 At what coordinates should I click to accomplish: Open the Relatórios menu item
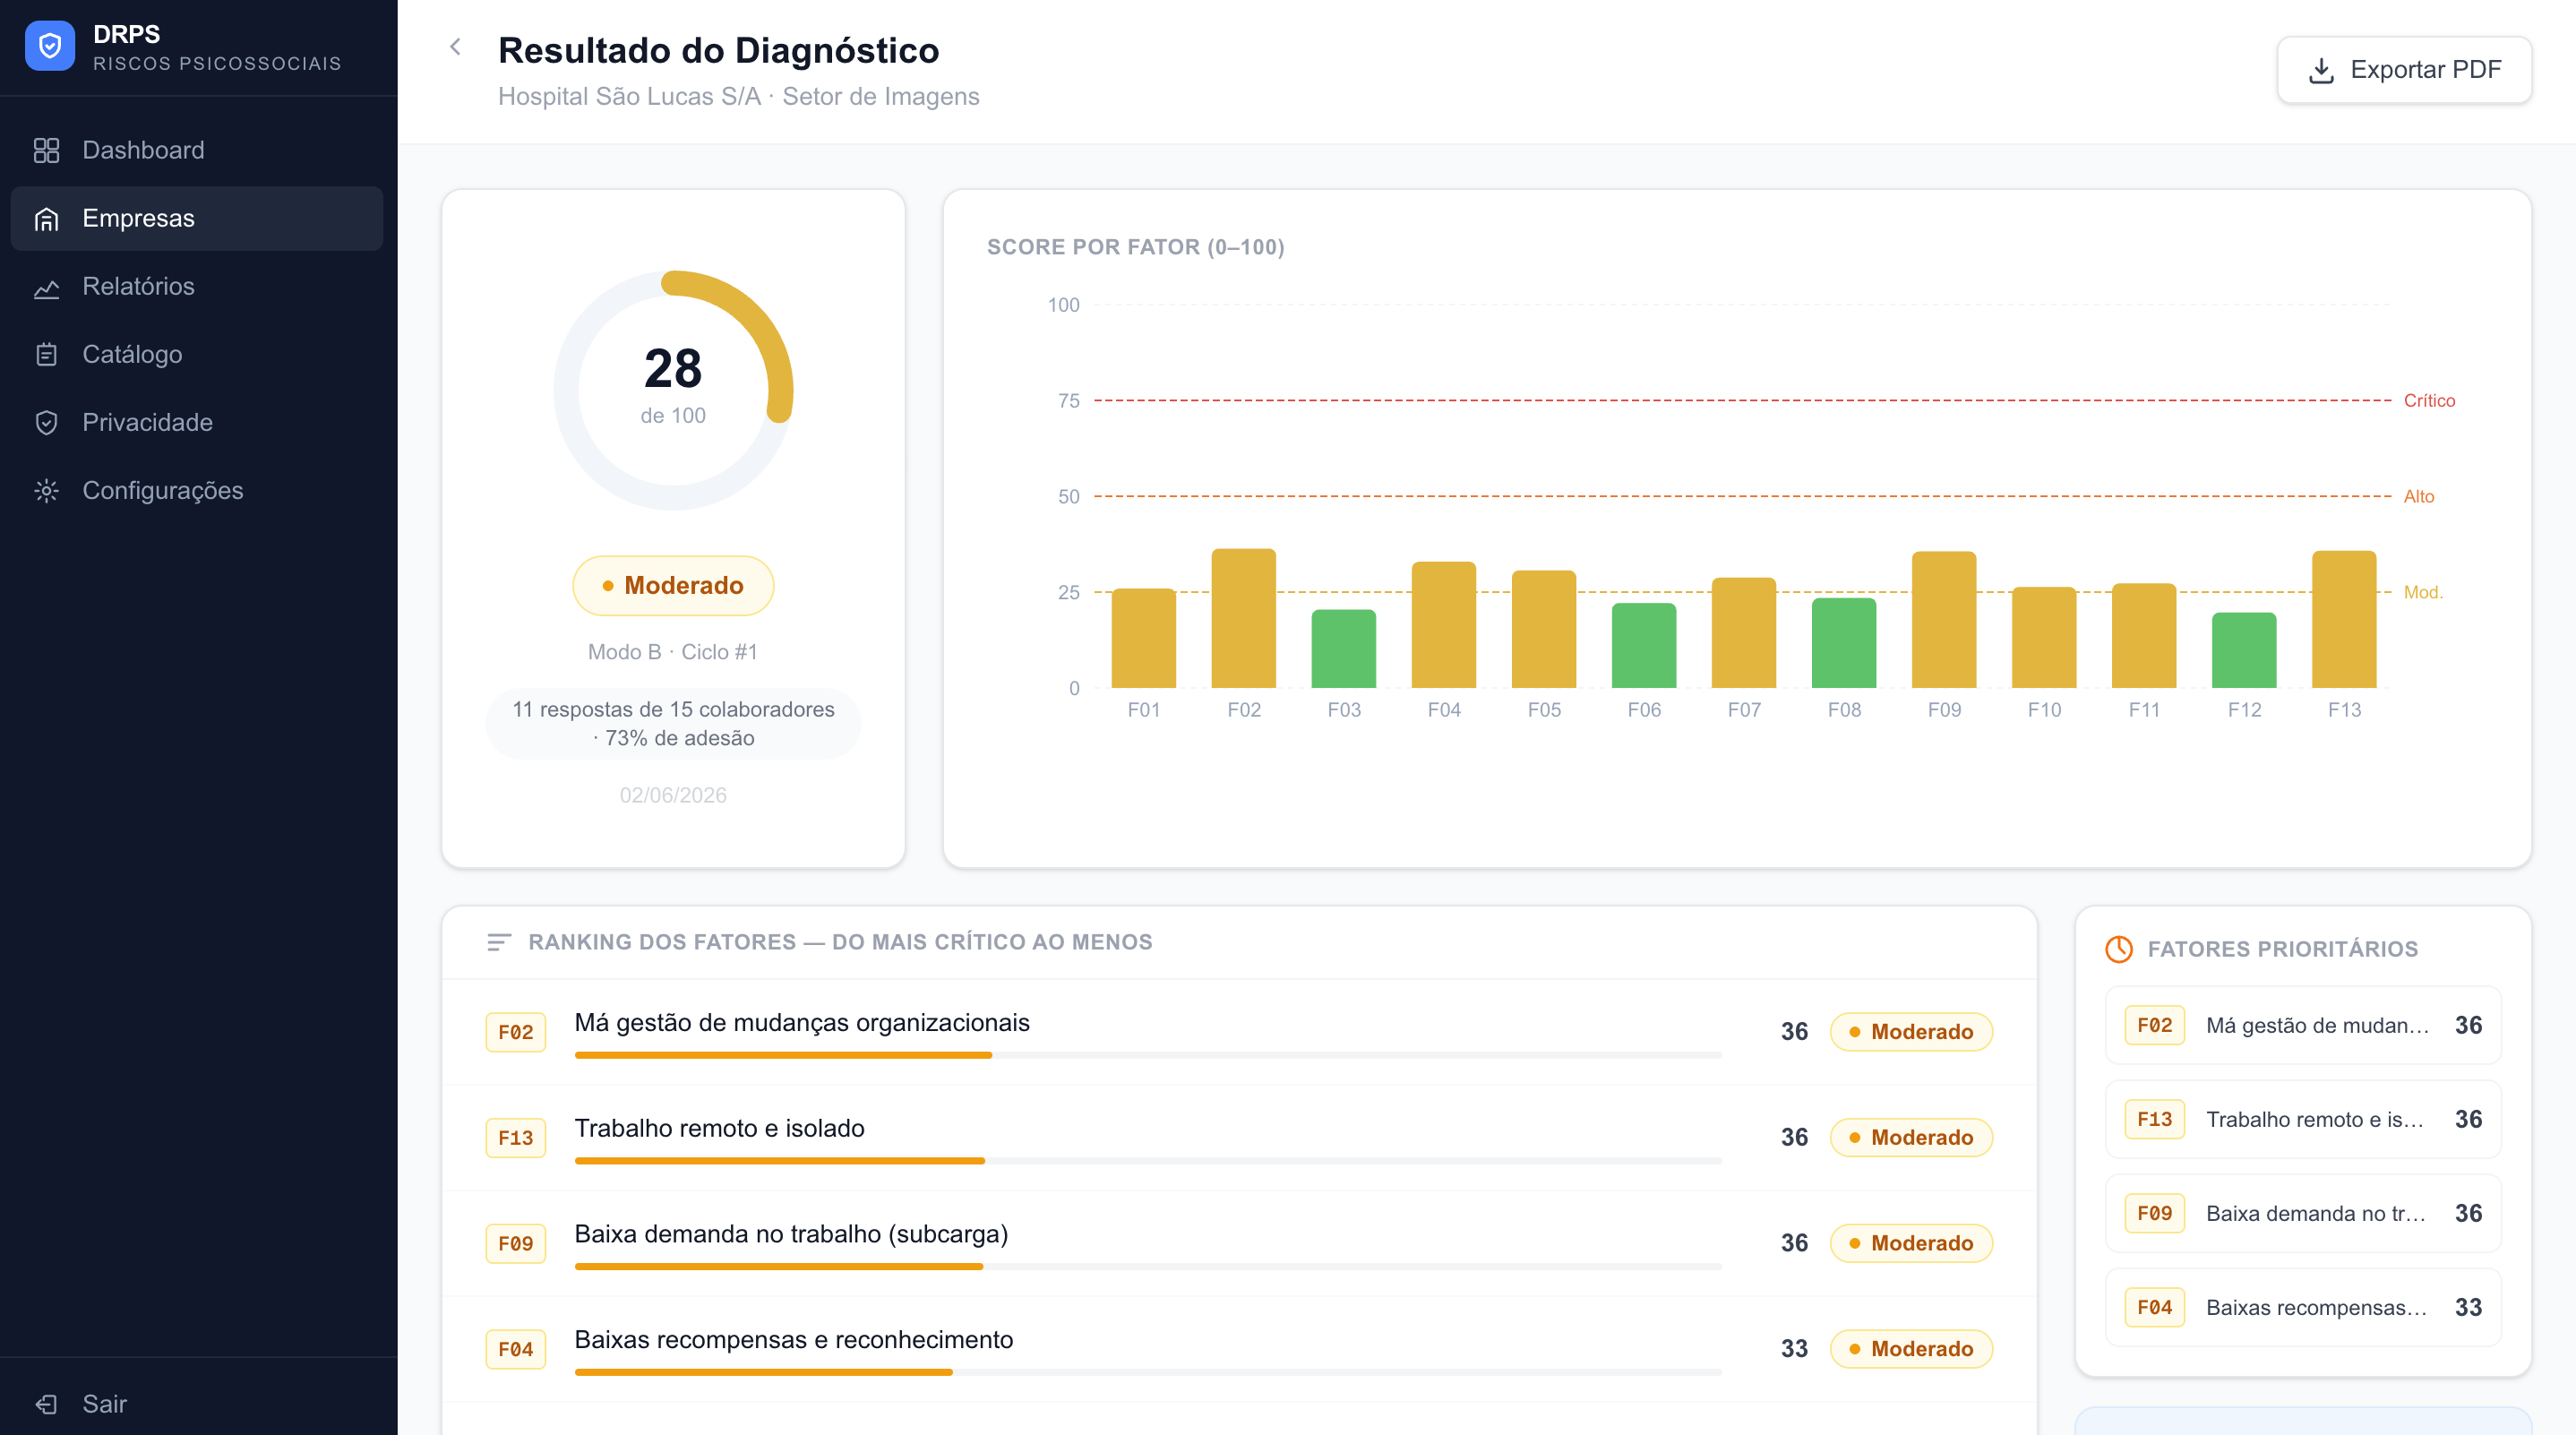point(197,287)
